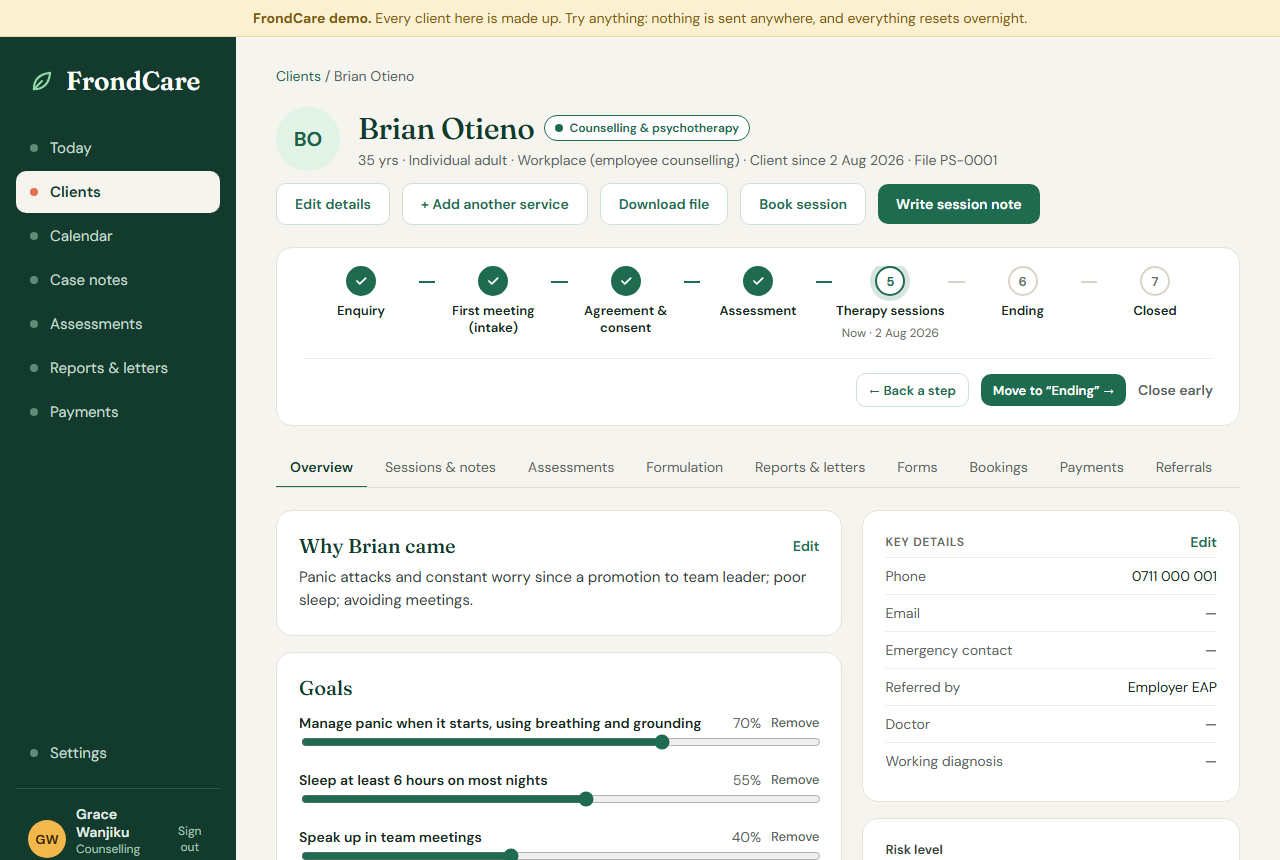
Task: Click + Add another service
Action: click(x=495, y=204)
